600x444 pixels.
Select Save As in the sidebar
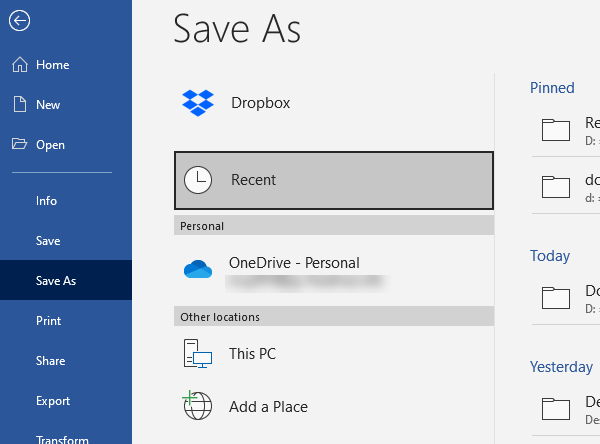(66, 280)
